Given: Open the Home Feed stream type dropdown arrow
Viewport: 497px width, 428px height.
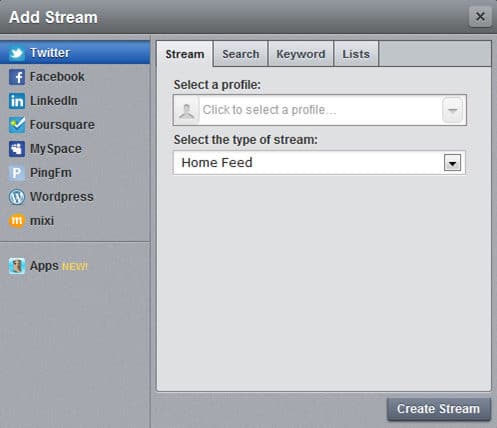Looking at the screenshot, I should coord(452,163).
